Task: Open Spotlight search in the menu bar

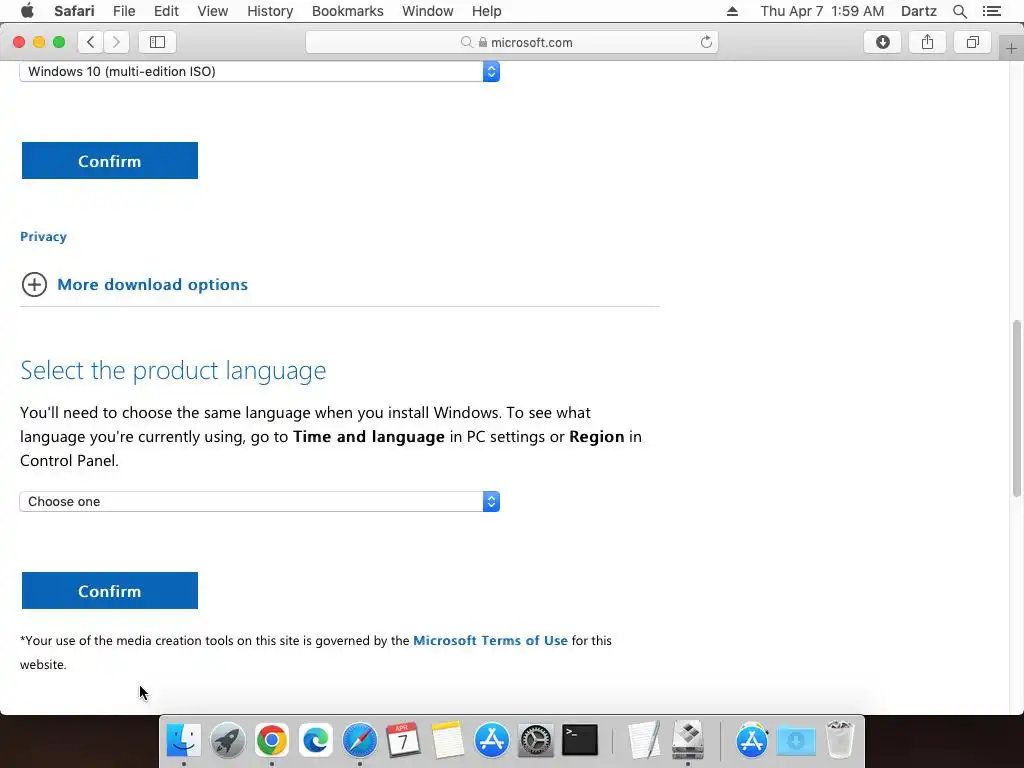Action: pos(959,11)
